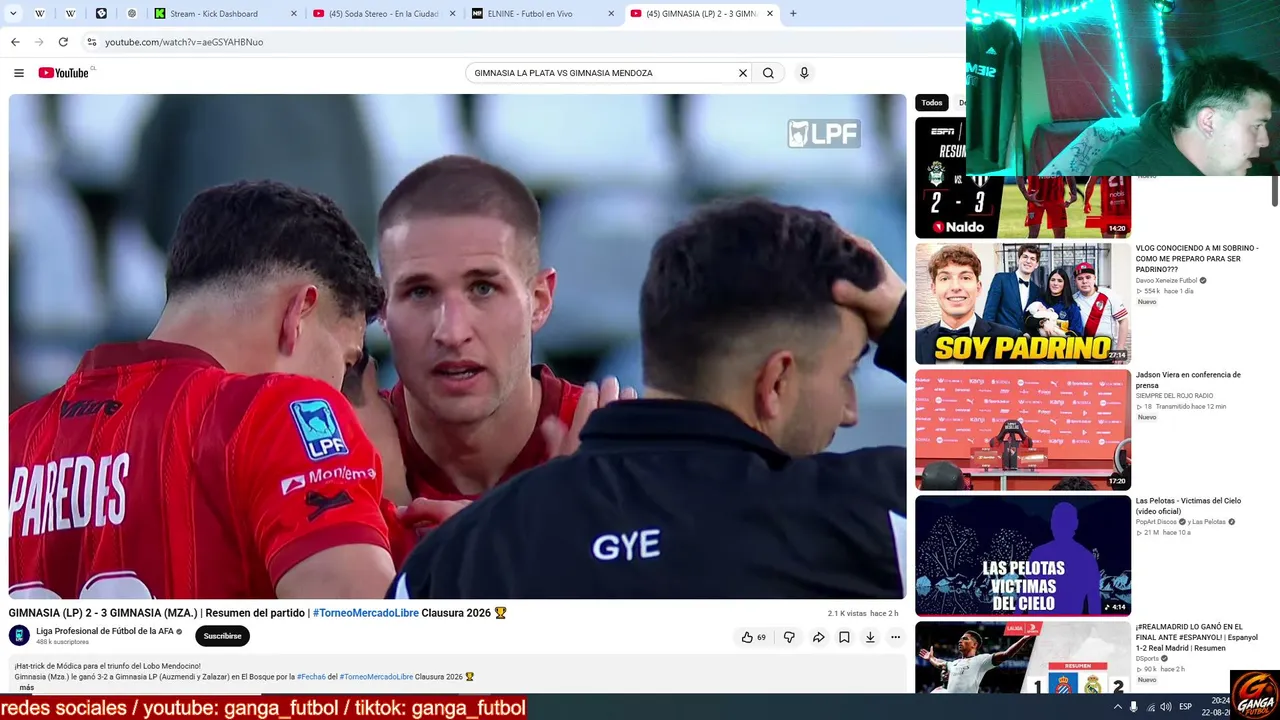Open #TorneoMercadoLibre hashtag in the description
The height and width of the screenshot is (720, 1280).
(376, 677)
